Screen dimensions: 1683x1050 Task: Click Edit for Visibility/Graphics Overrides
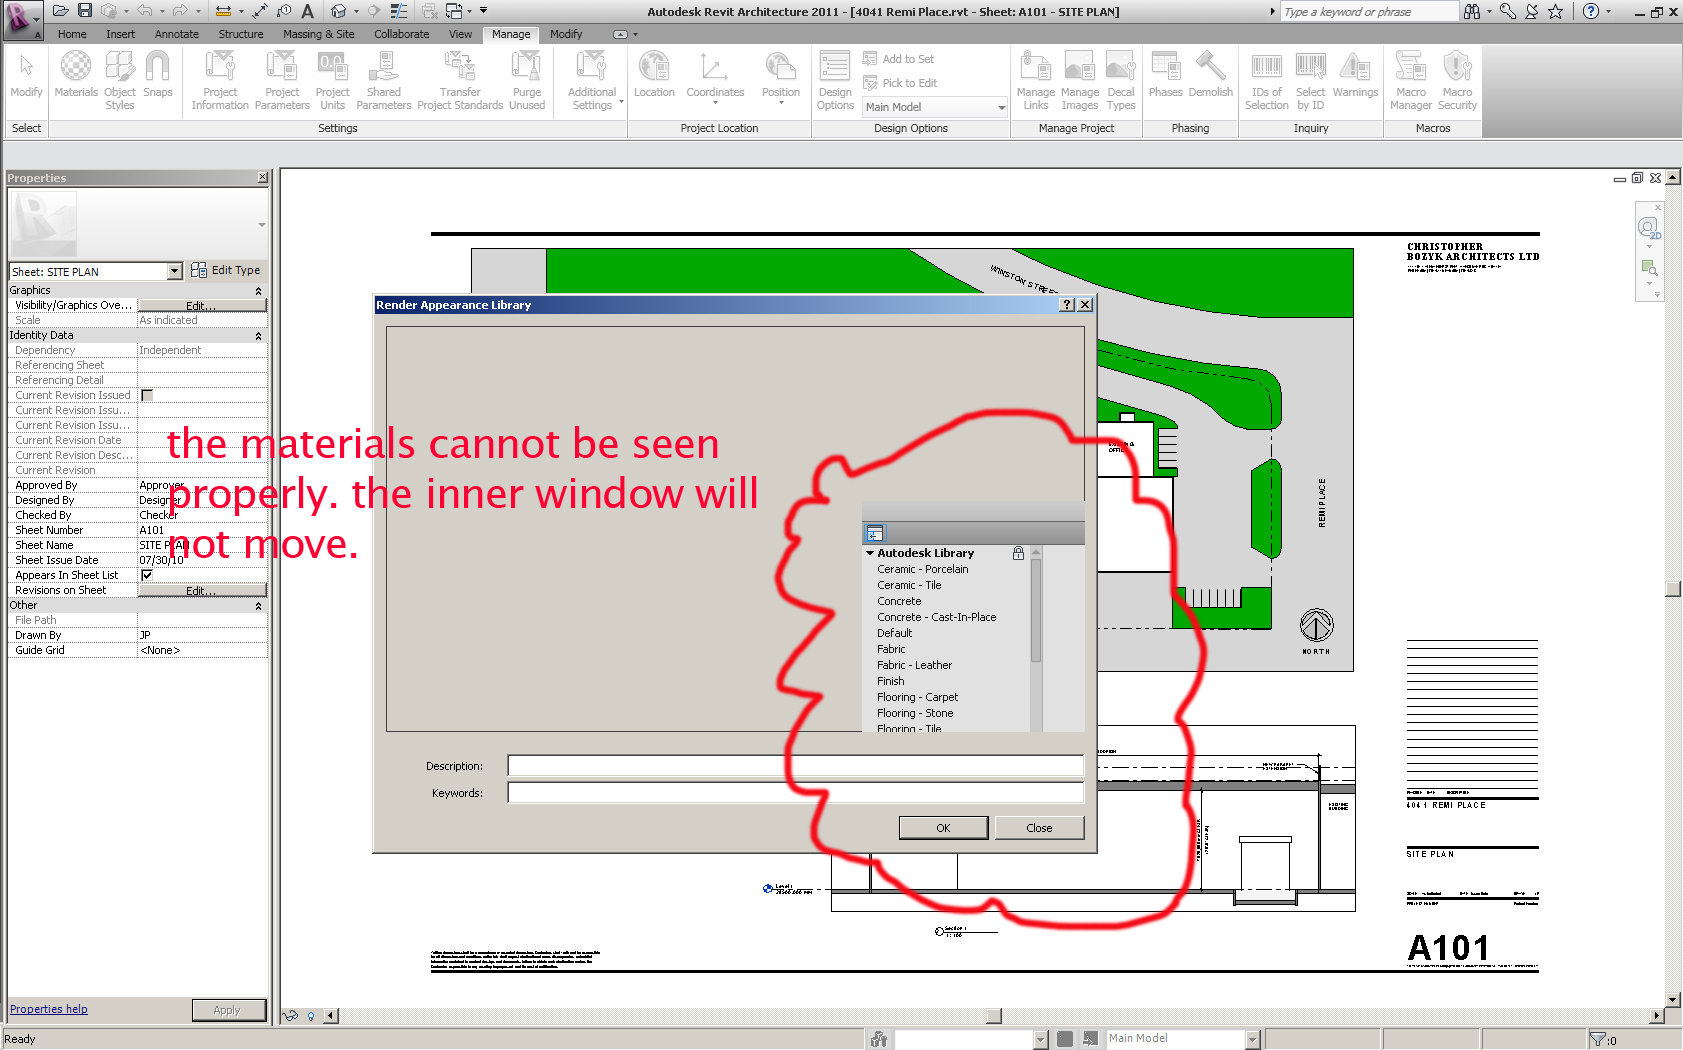click(x=202, y=306)
